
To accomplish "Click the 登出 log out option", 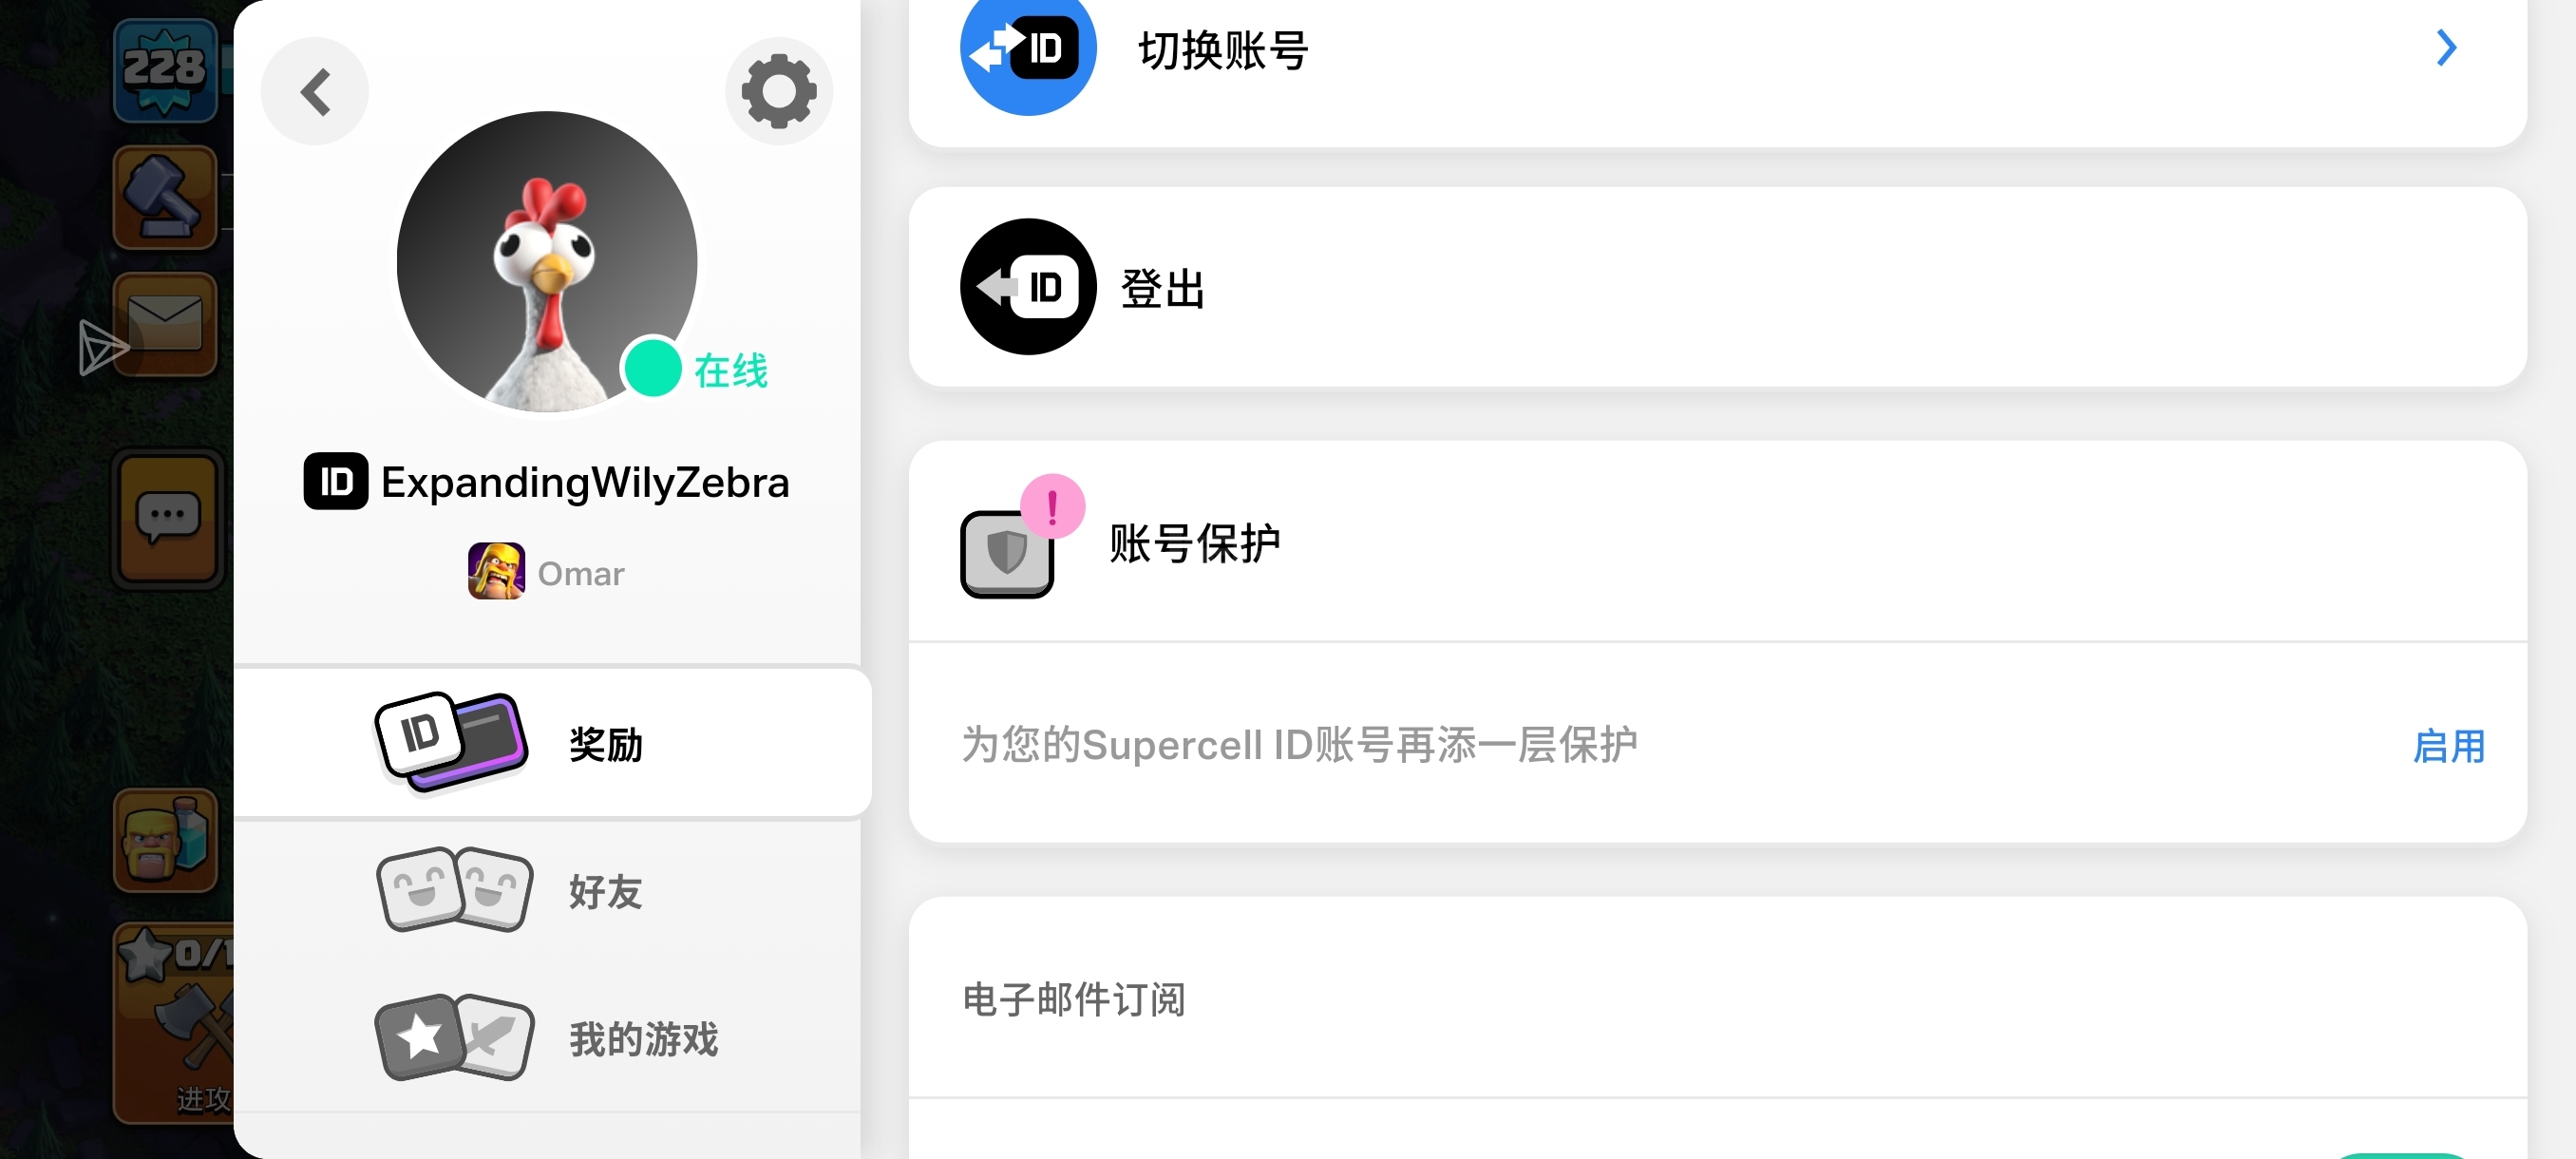I will click(x=1717, y=287).
